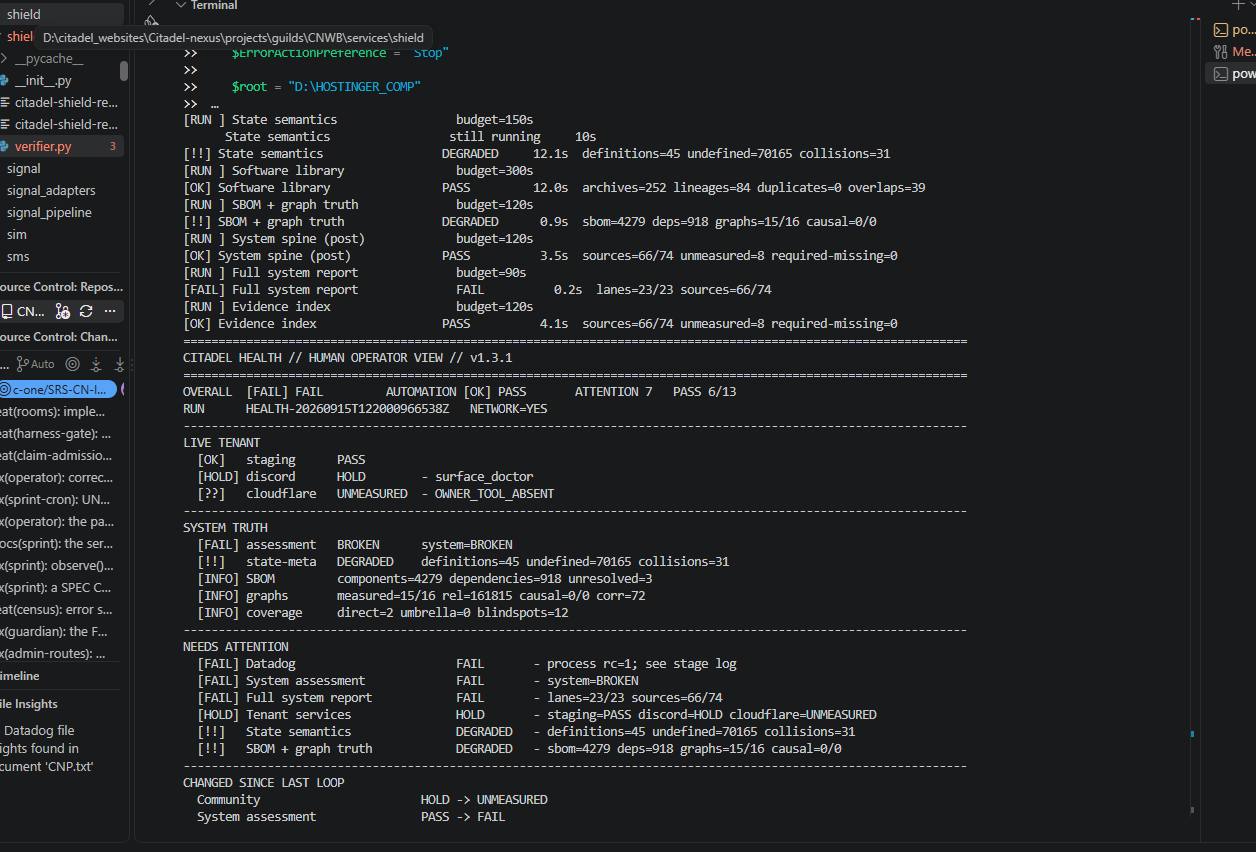
Task: Expand the Timeline section
Action: click(20, 676)
